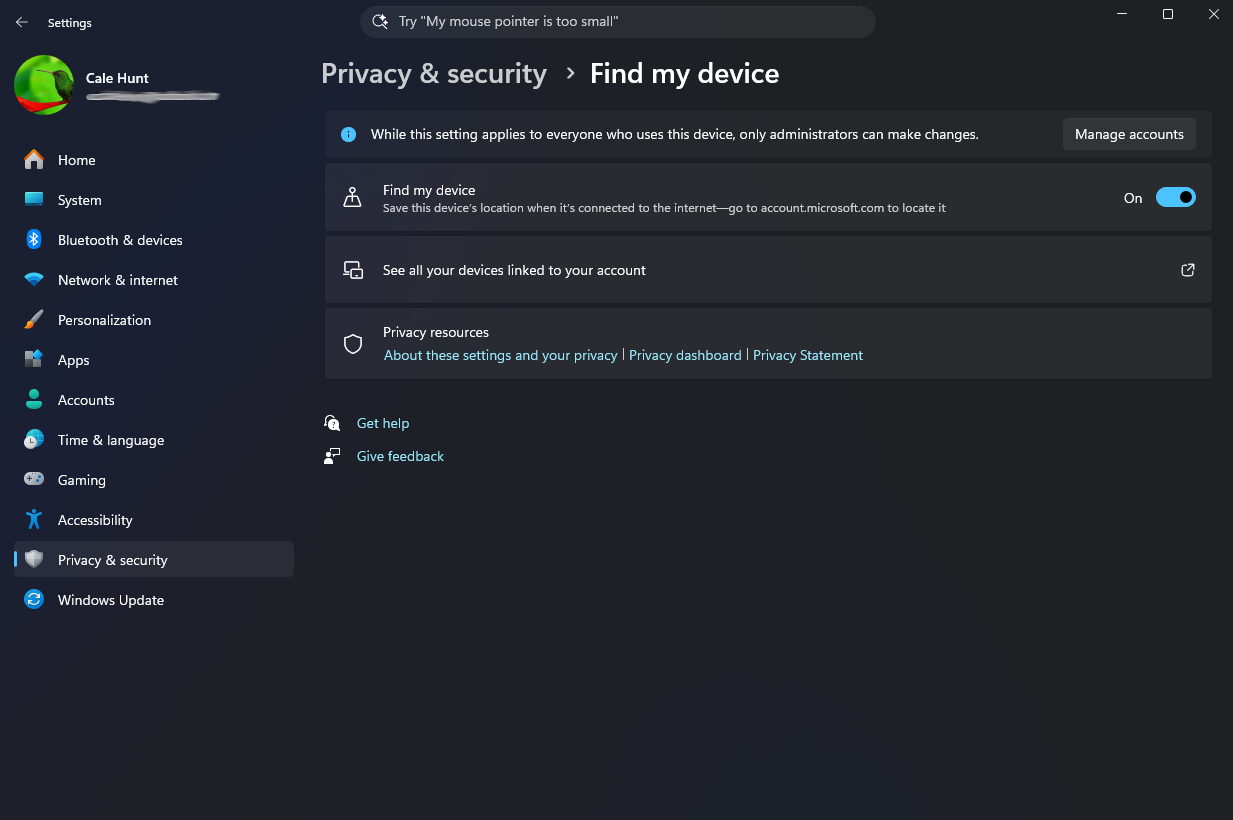1233x820 pixels.
Task: Turn off the Find my device toggle
Action: coord(1175,198)
